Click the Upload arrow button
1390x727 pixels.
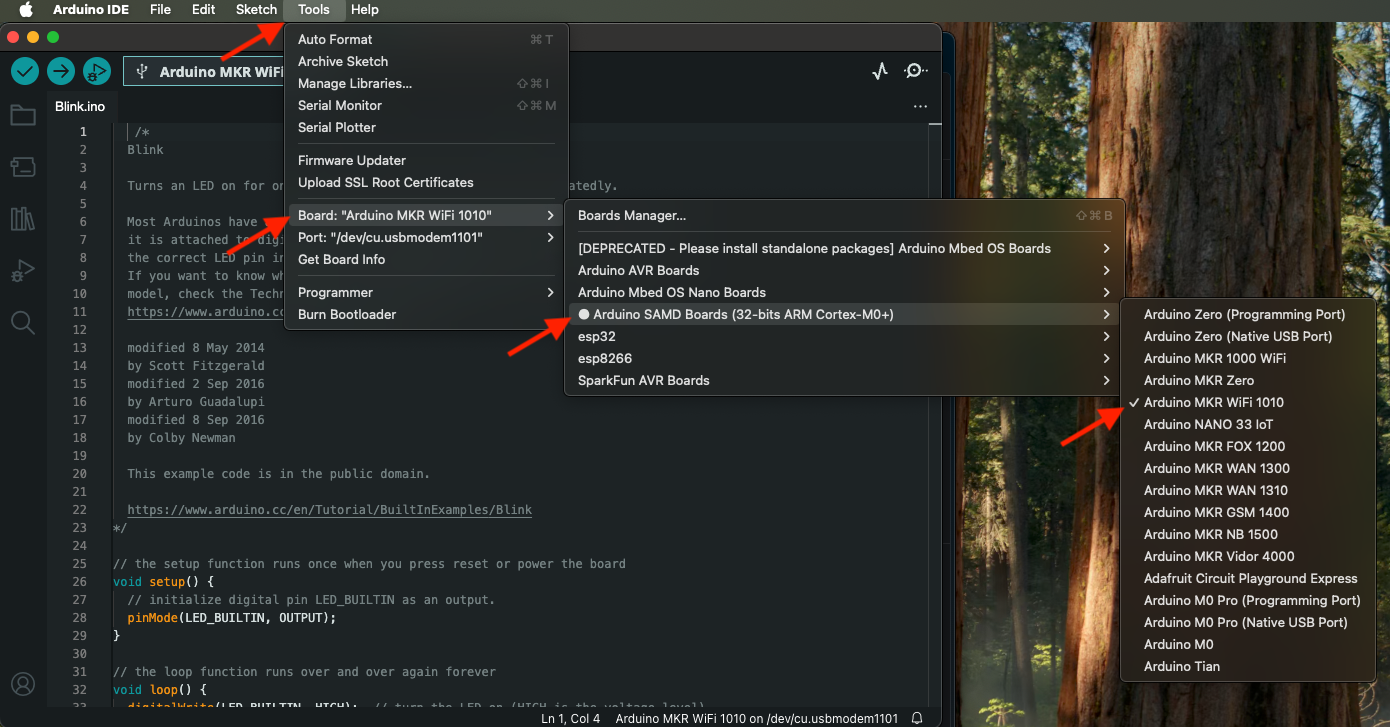(x=61, y=71)
